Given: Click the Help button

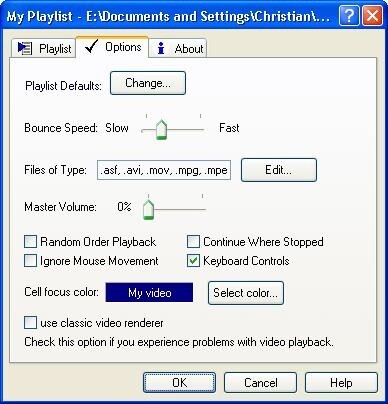Looking at the screenshot, I should pos(341,383).
